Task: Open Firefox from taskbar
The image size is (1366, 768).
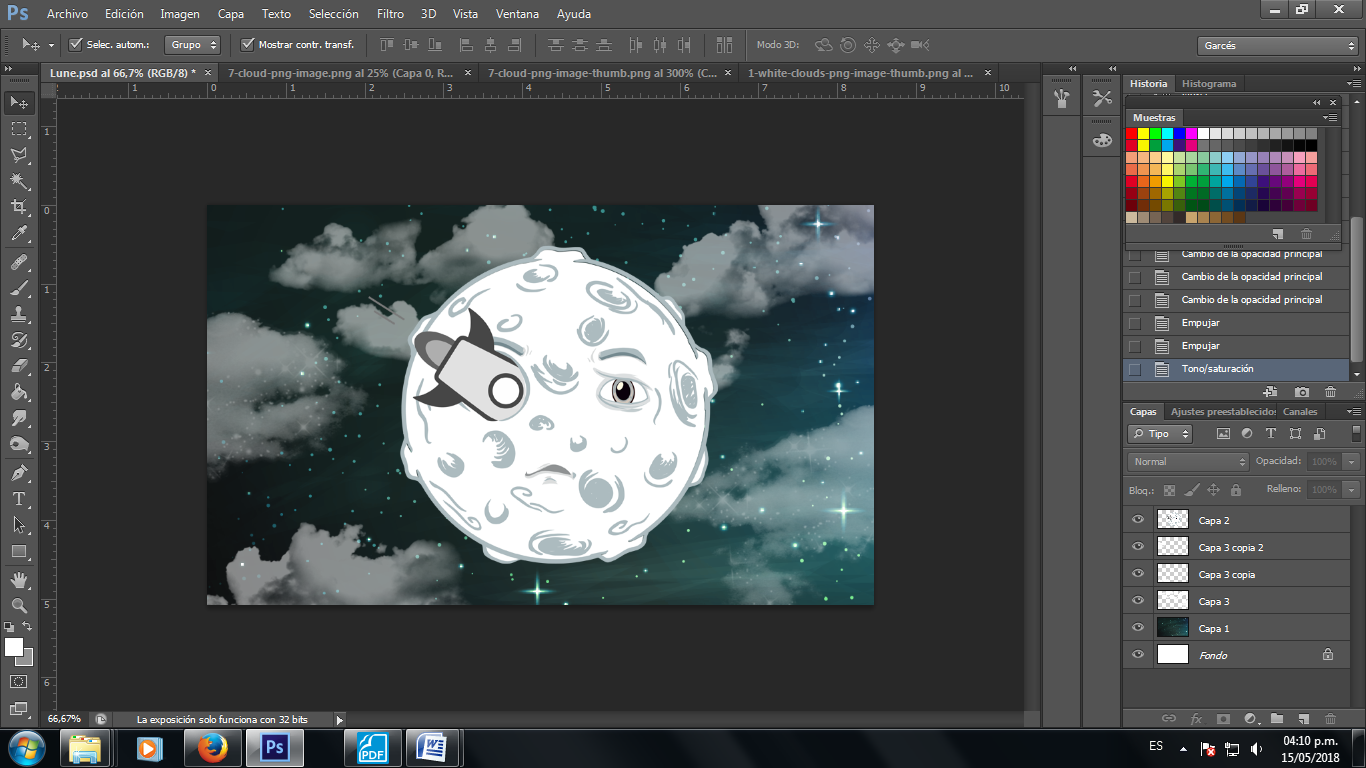Action: pos(212,747)
